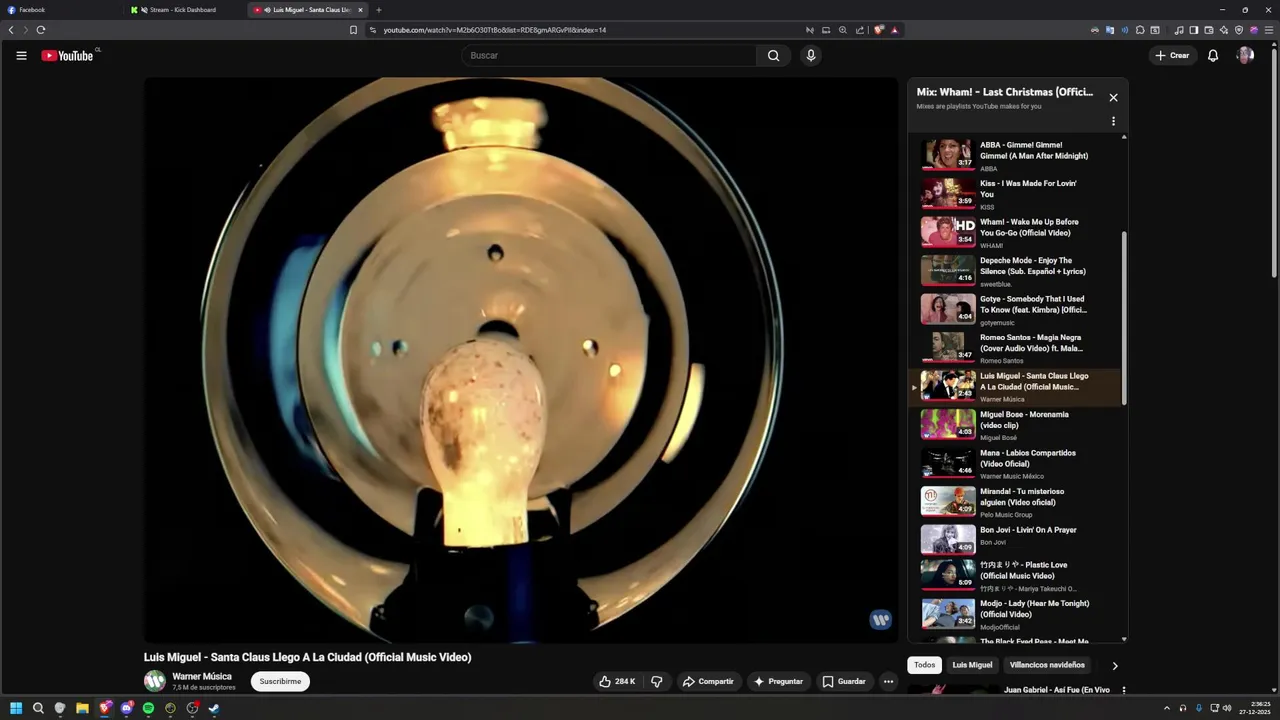Click the Mix playlist panel scrollbar
The width and height of the screenshot is (1280, 720).
(x=1124, y=317)
